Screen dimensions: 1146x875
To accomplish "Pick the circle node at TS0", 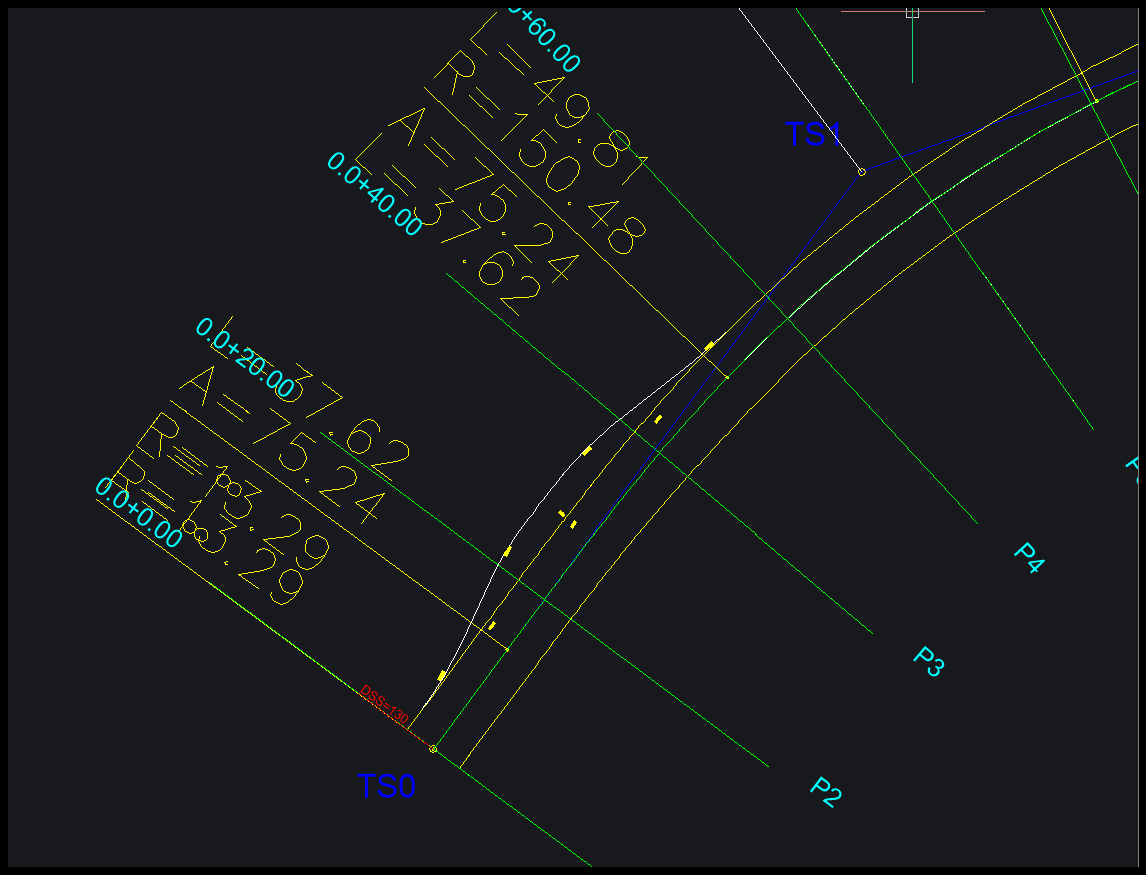I will (433, 749).
